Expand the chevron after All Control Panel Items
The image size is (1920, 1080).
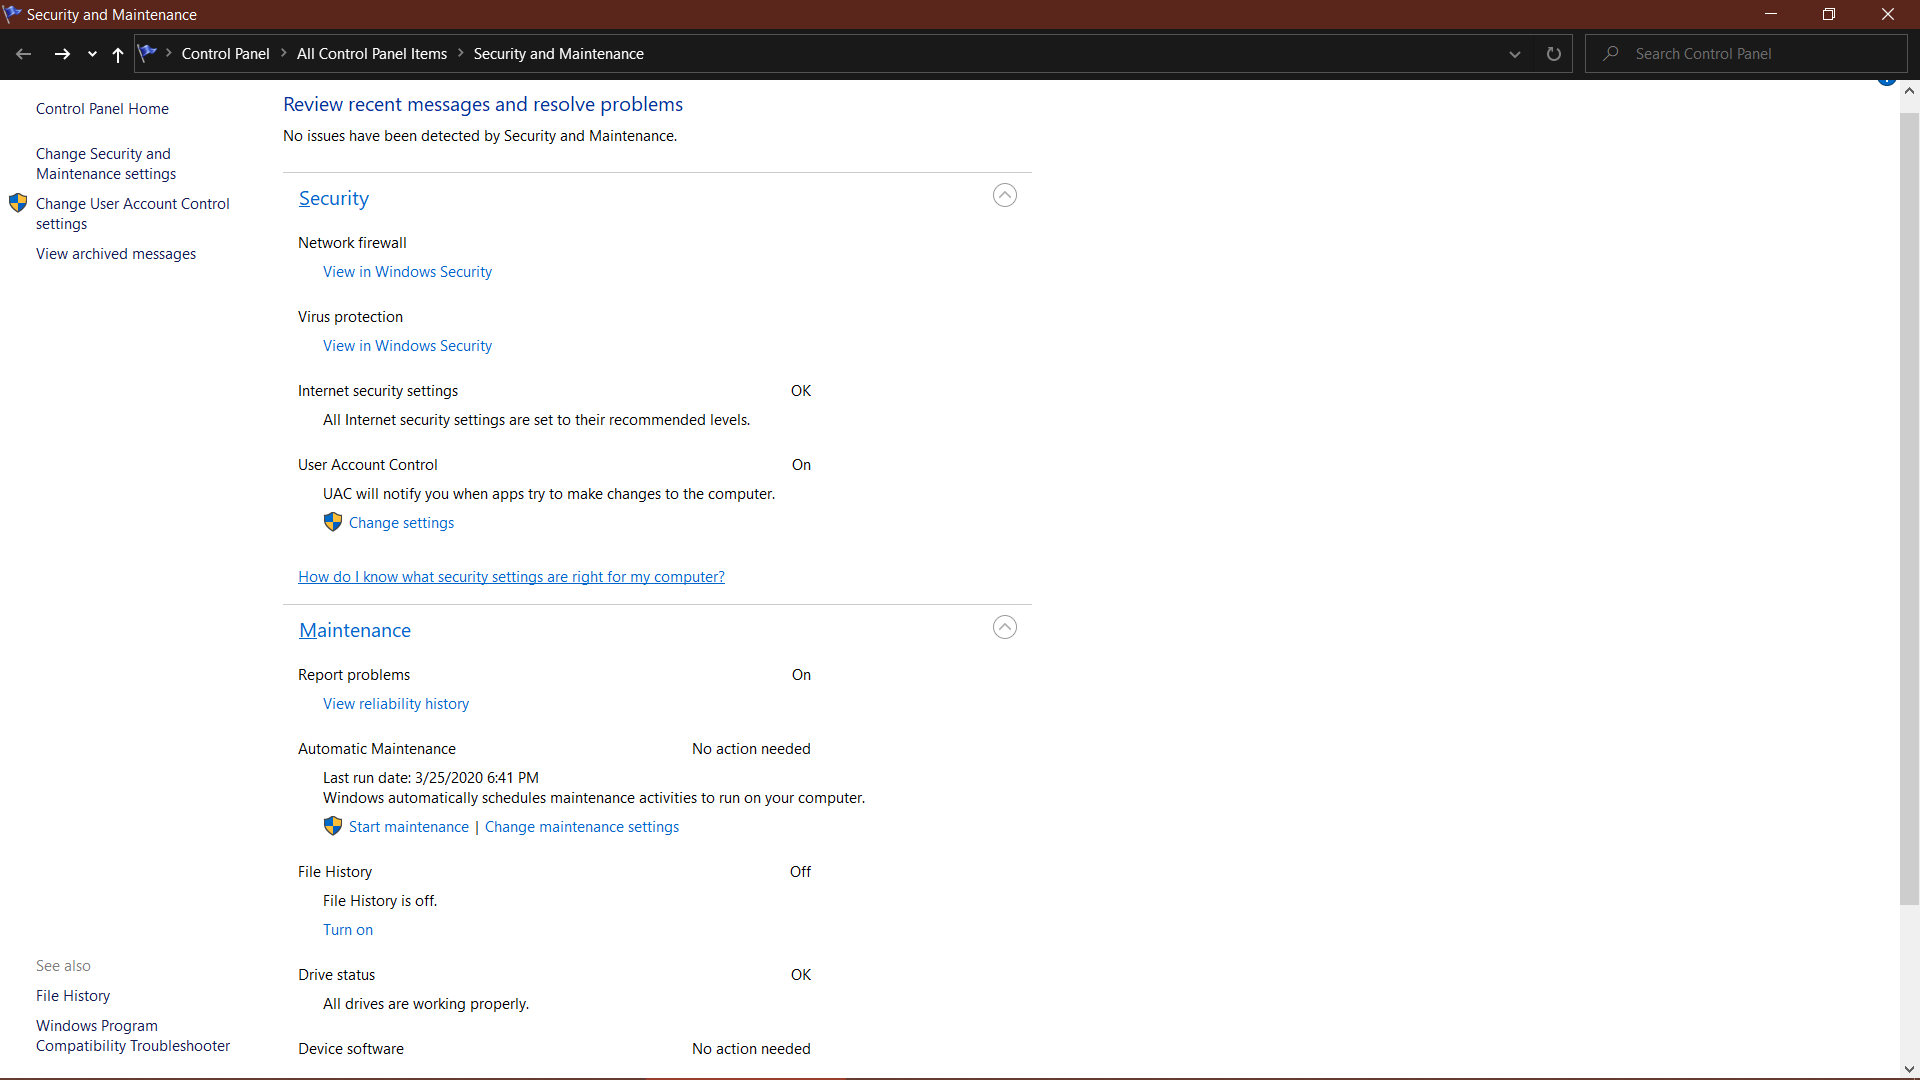tap(461, 54)
